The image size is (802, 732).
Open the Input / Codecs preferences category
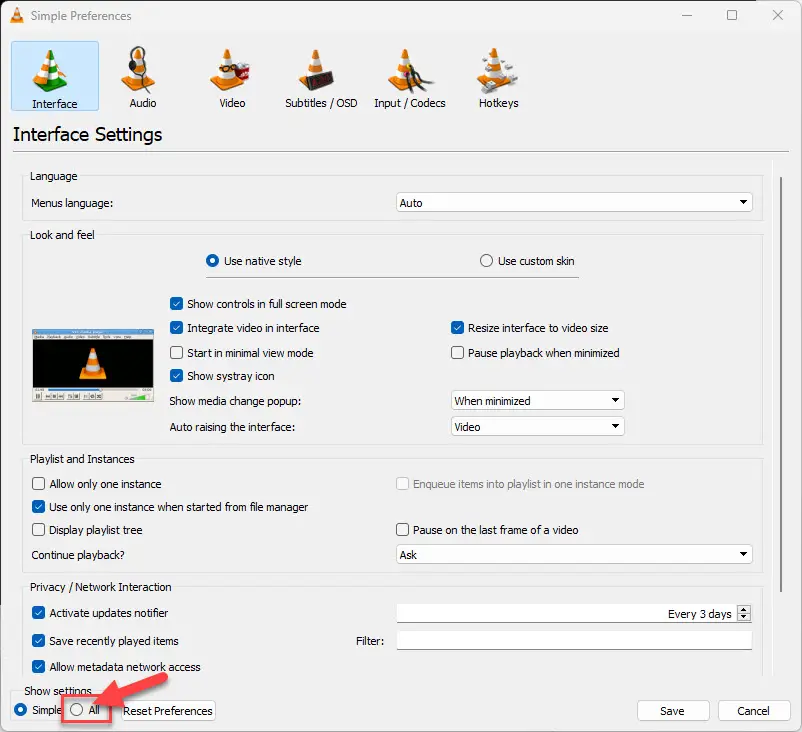click(410, 77)
